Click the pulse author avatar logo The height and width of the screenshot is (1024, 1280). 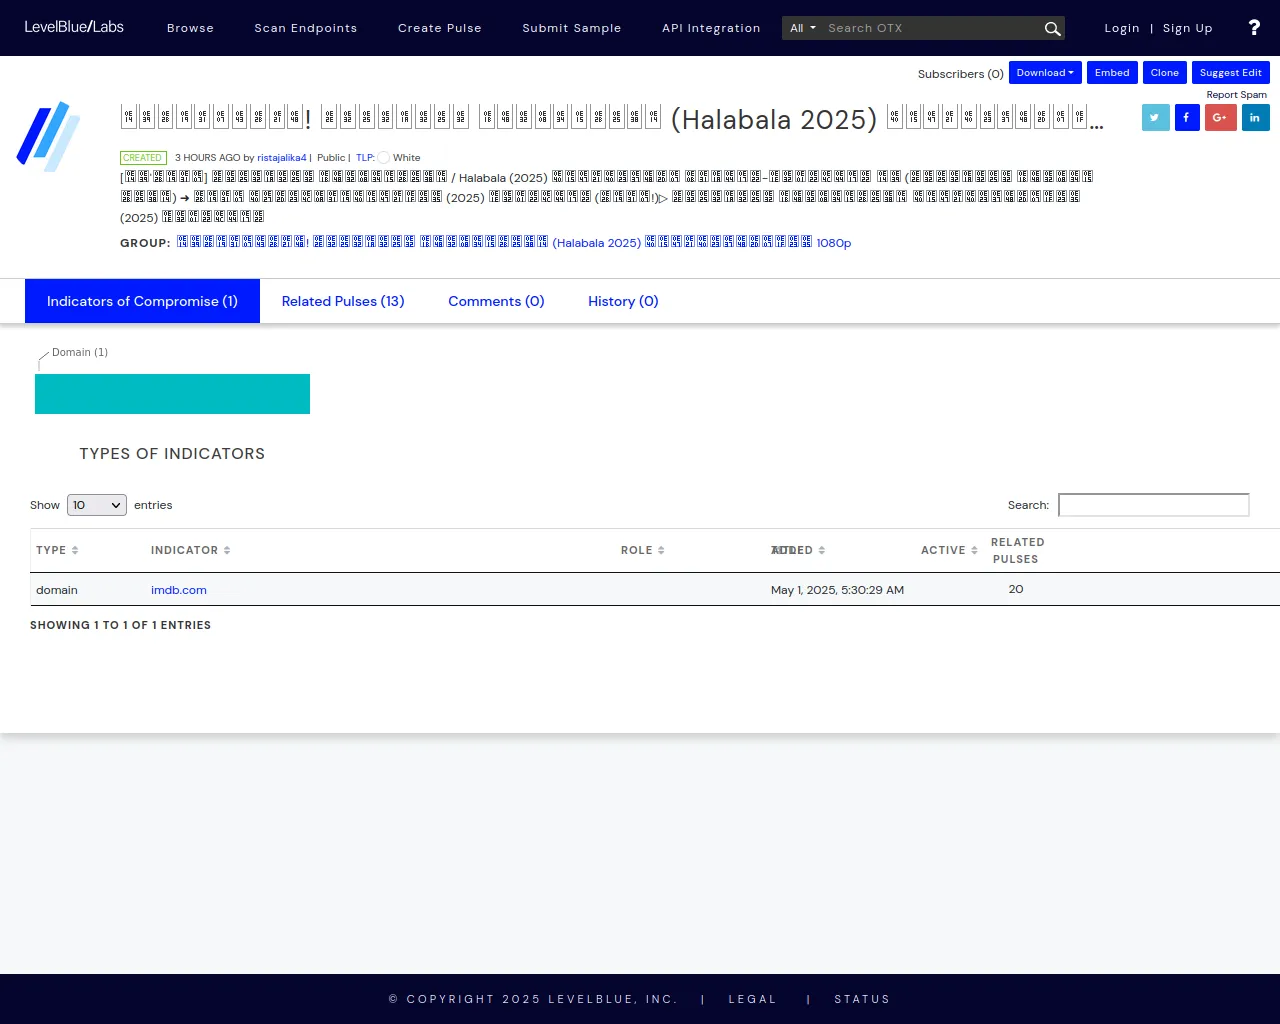tap(49, 136)
